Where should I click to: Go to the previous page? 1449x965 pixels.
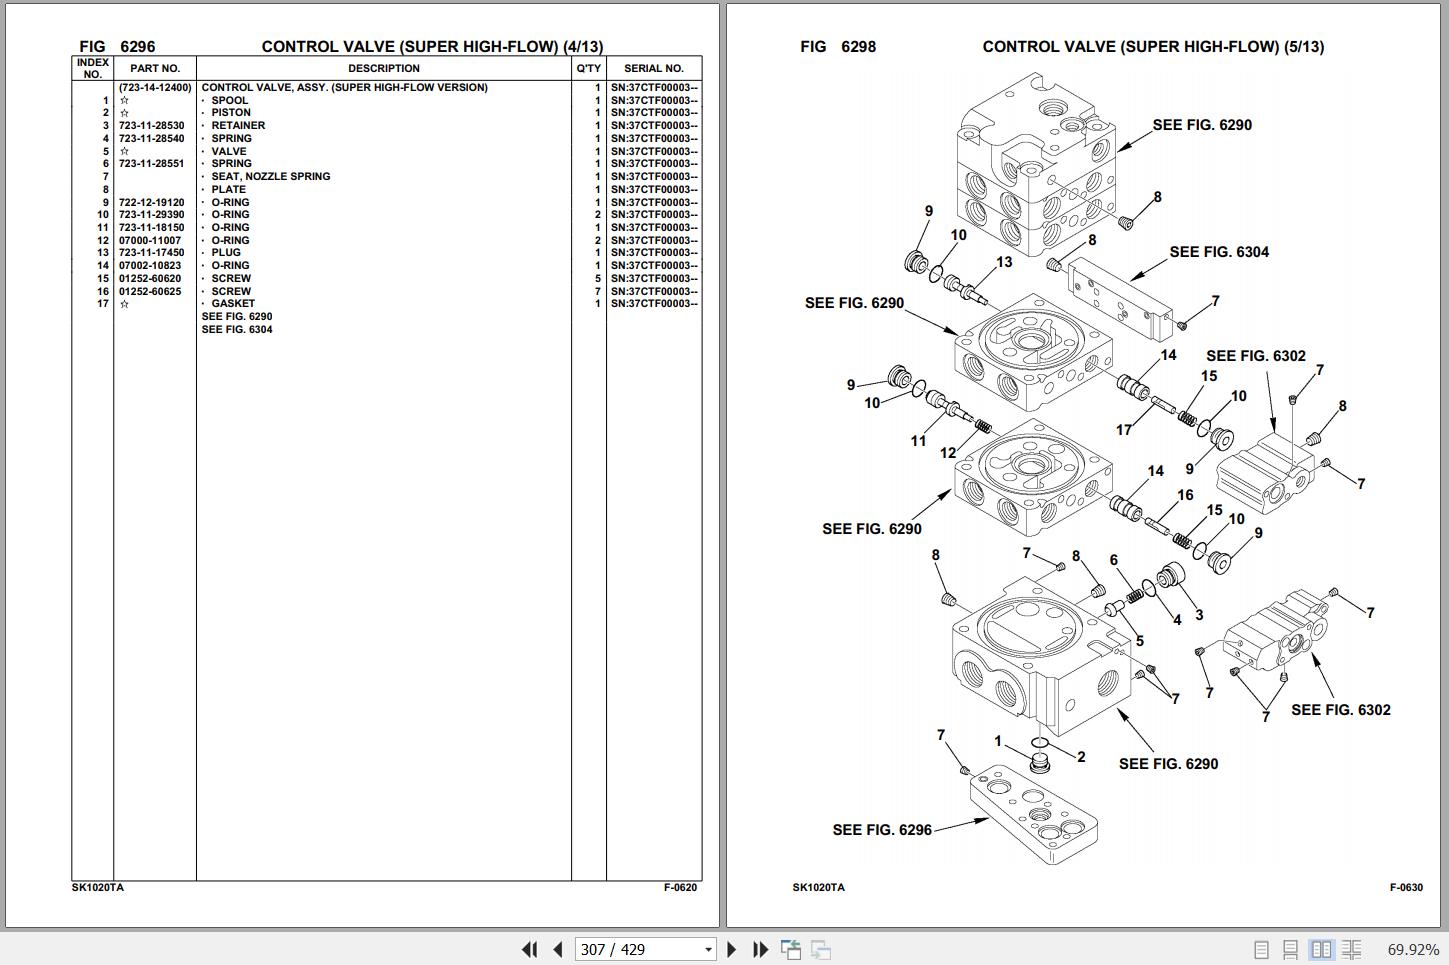tap(558, 949)
